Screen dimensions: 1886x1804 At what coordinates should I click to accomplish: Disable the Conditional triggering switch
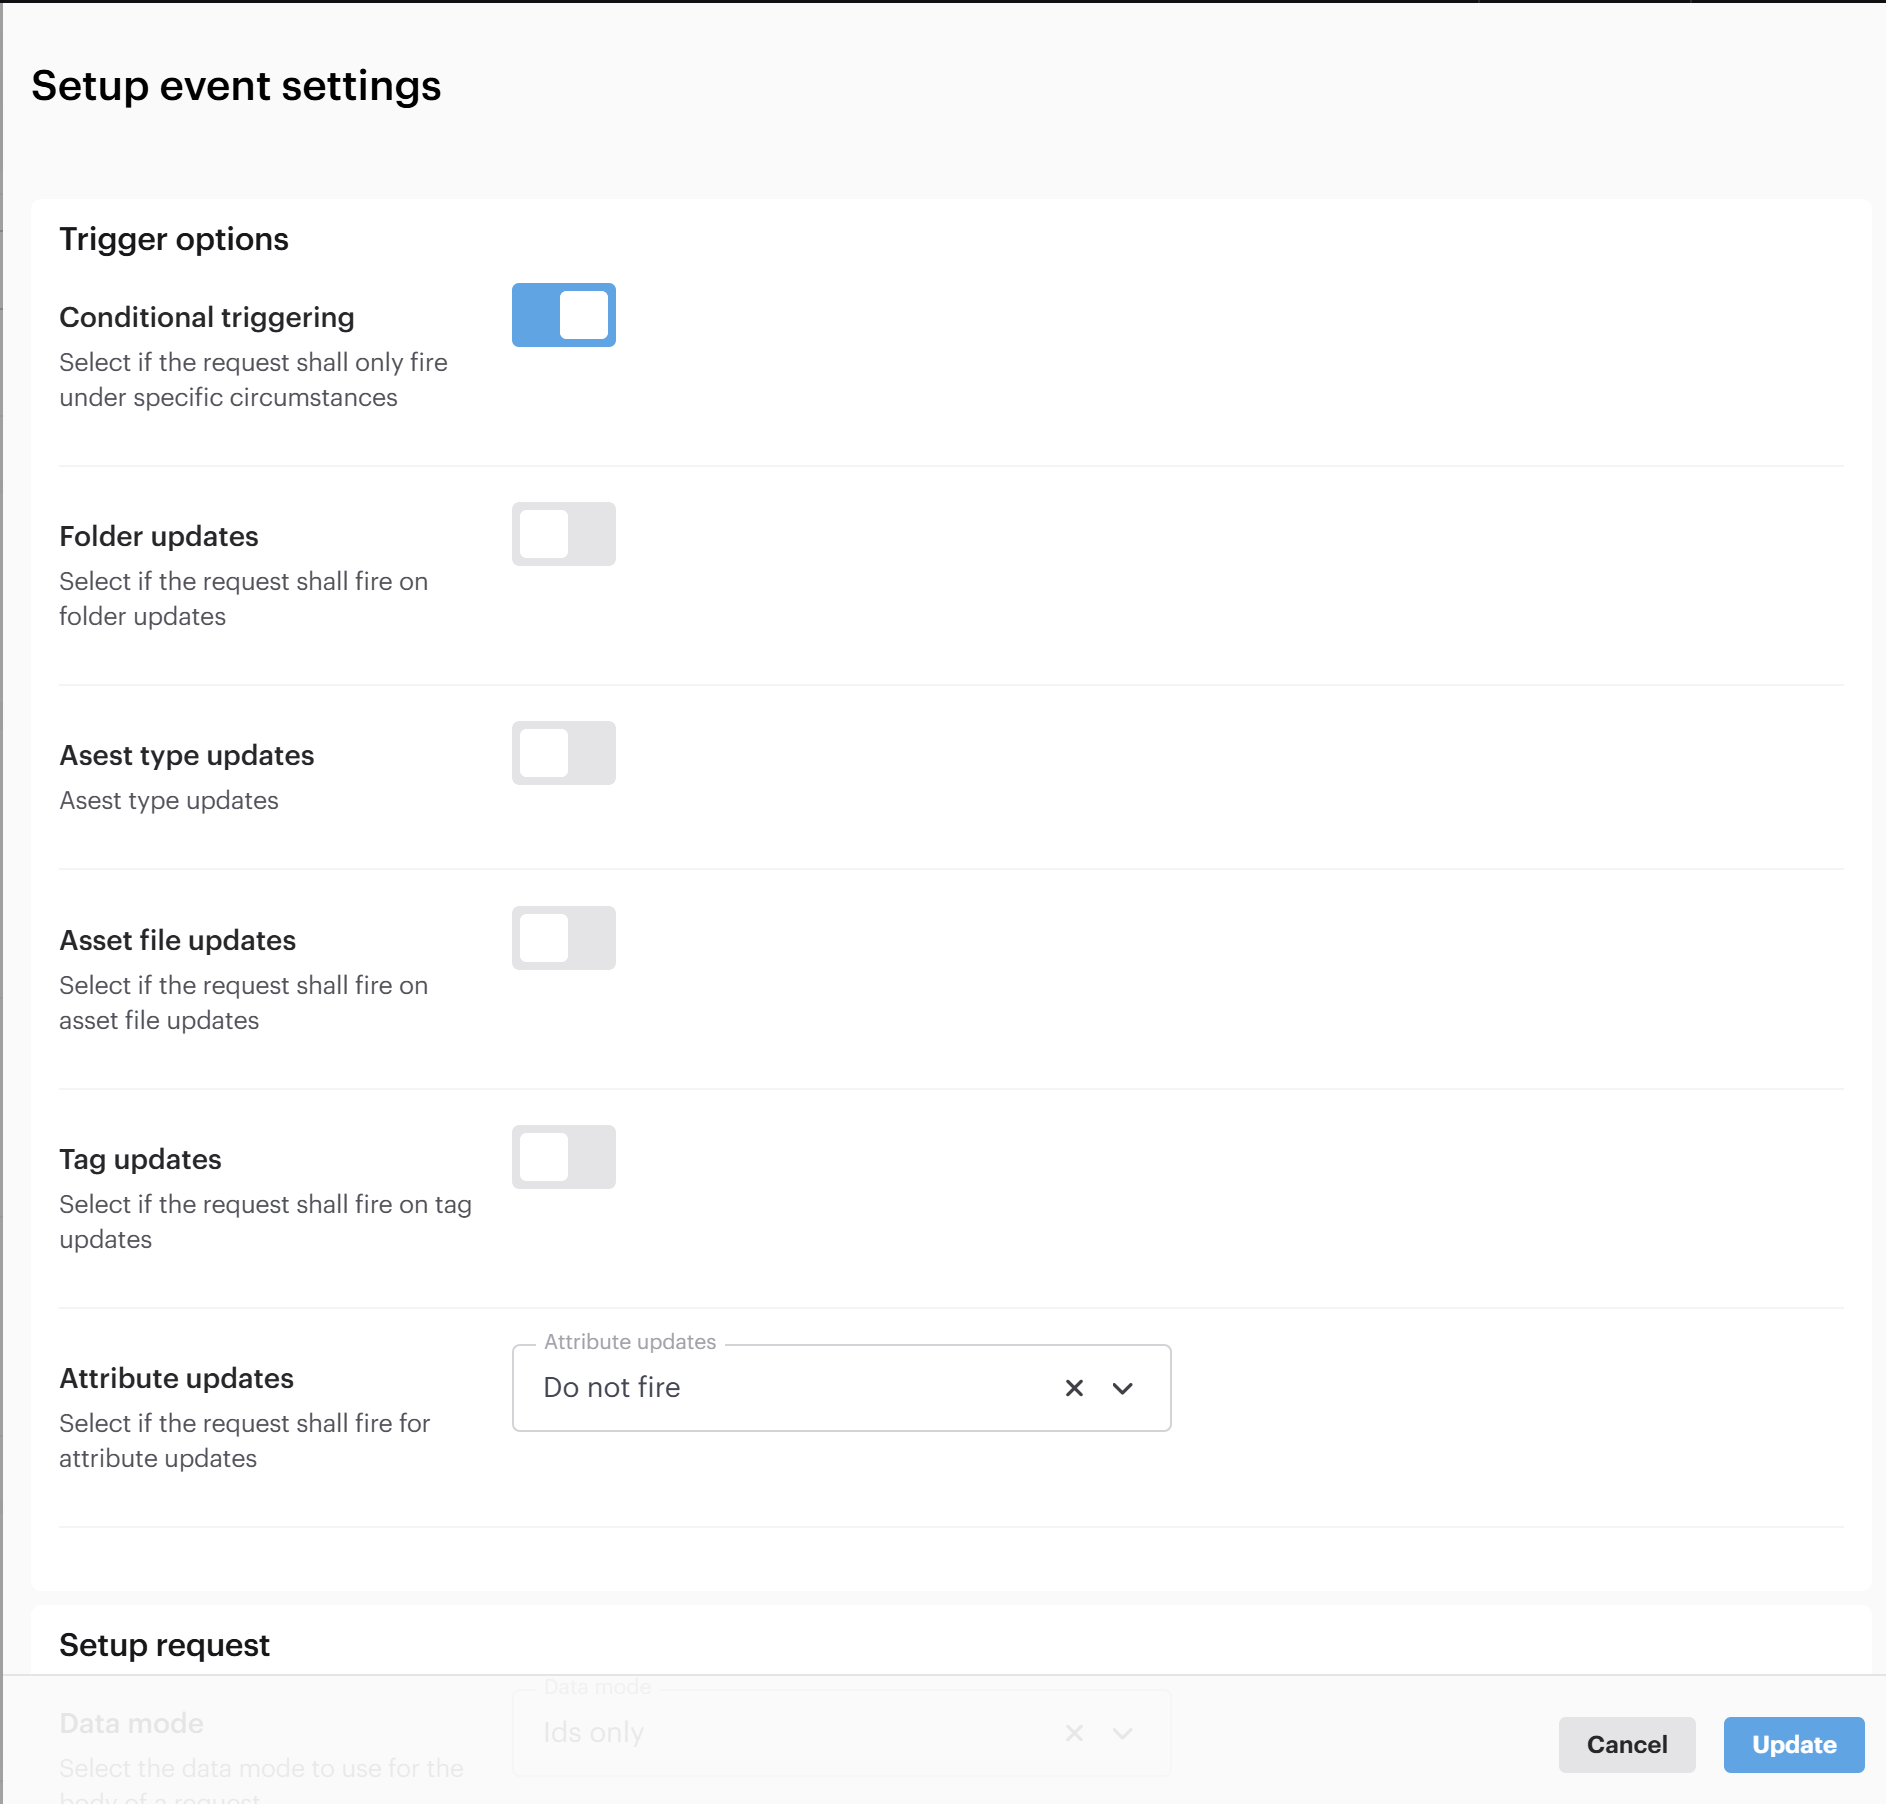tap(564, 315)
